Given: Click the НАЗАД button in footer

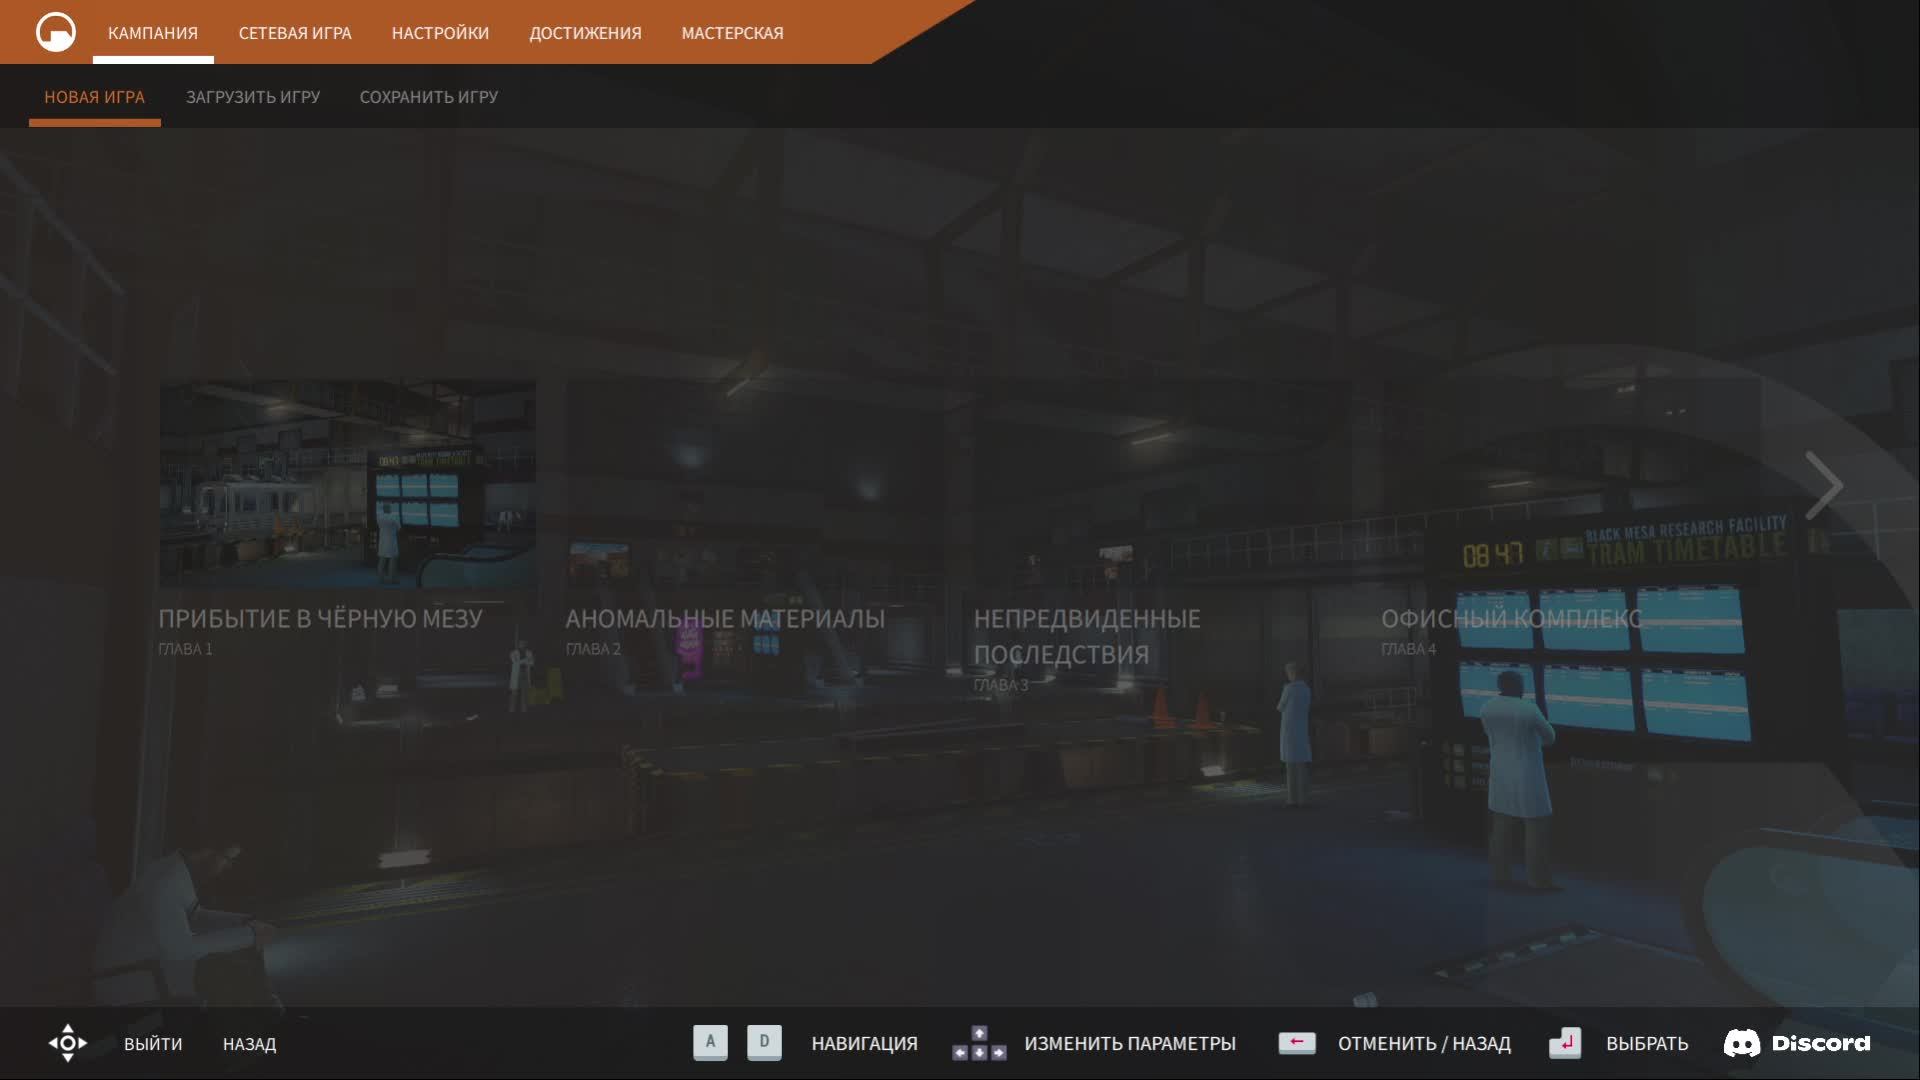Looking at the screenshot, I should click(249, 1044).
